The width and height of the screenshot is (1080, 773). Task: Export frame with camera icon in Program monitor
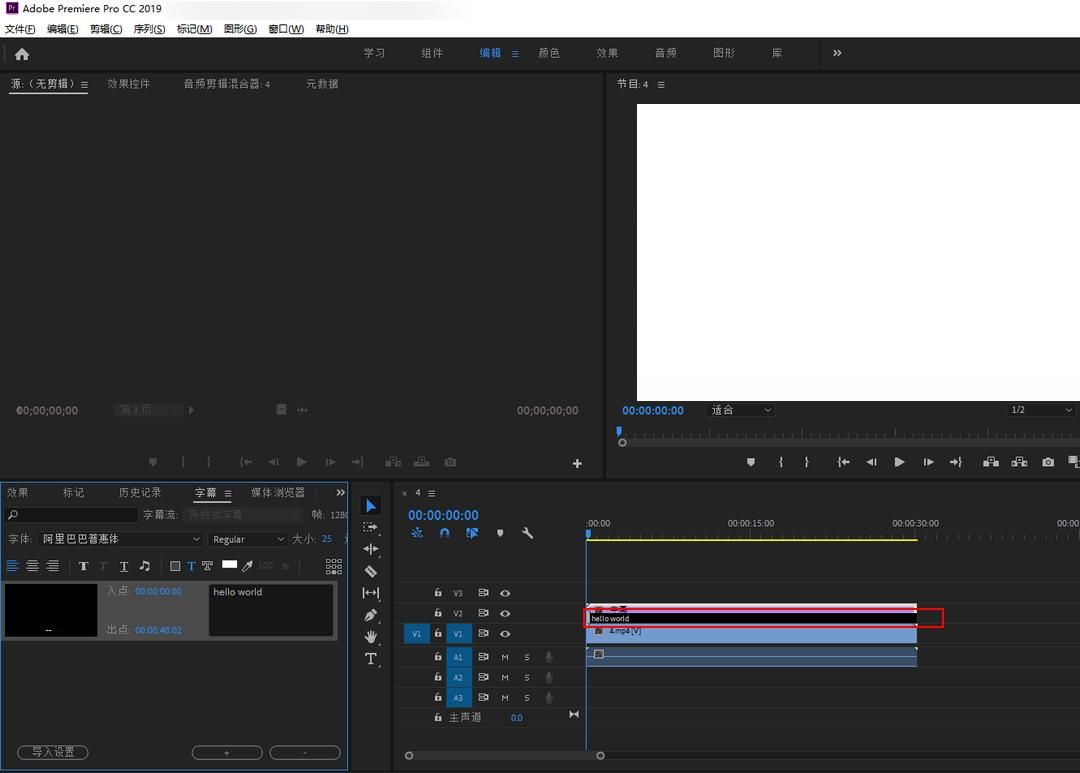(x=1048, y=462)
